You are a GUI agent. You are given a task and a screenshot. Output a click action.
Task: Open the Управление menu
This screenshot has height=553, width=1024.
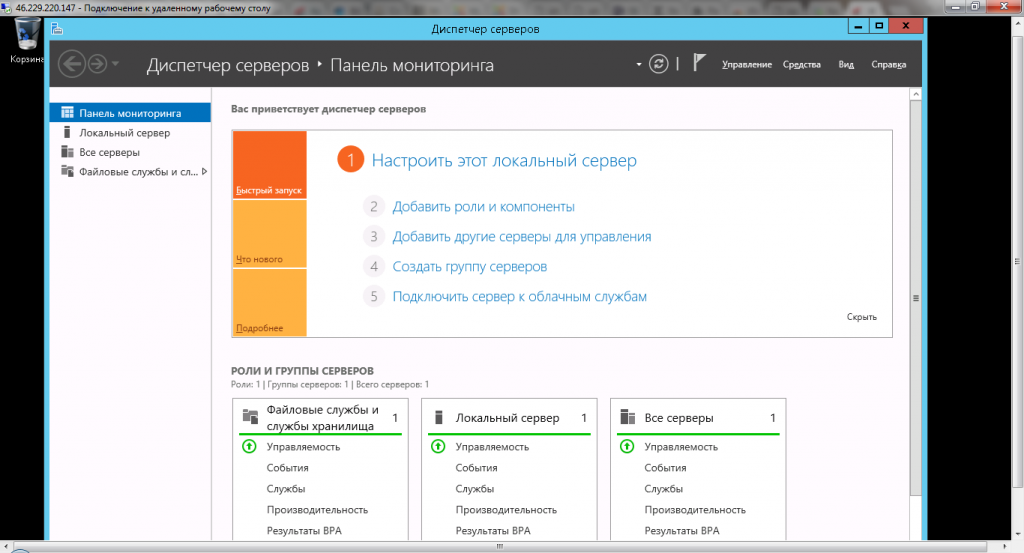click(x=746, y=65)
